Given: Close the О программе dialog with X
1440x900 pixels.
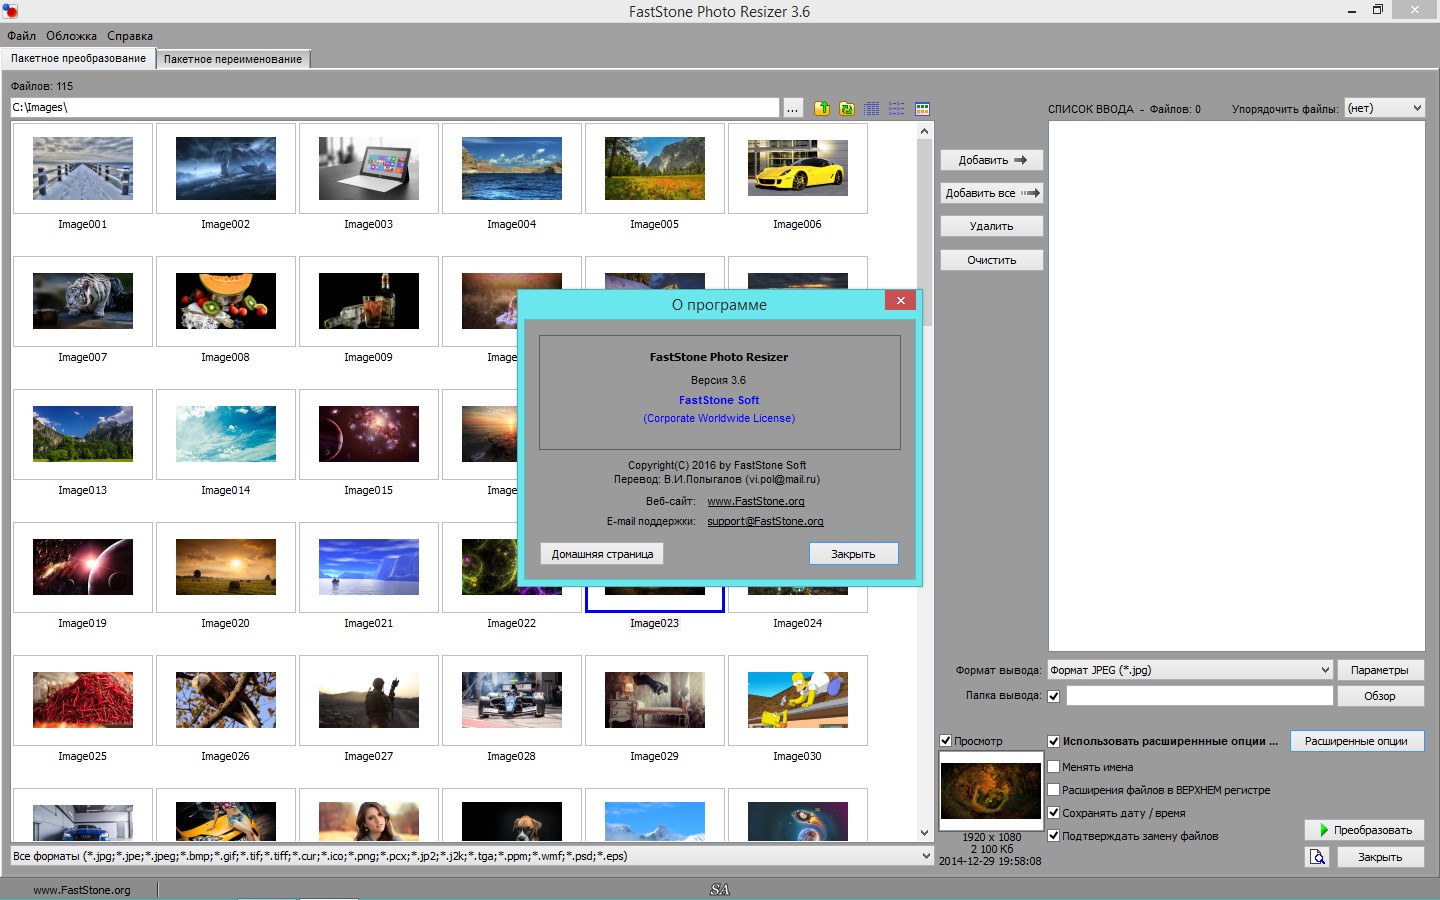Looking at the screenshot, I should (900, 300).
